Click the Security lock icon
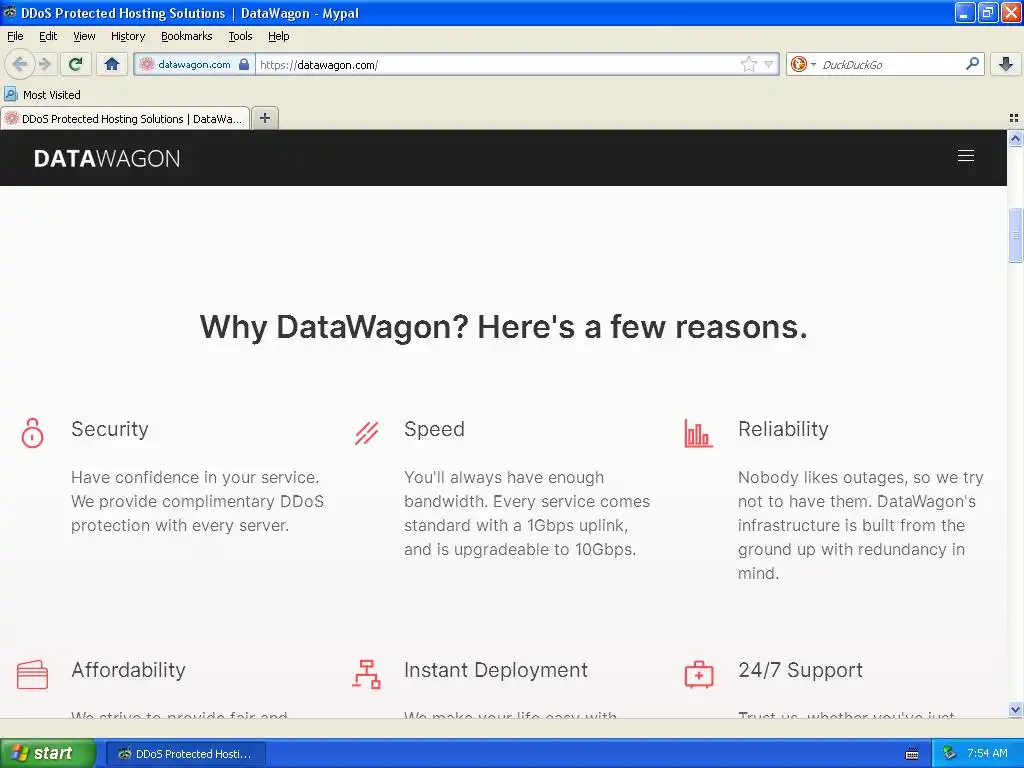Image resolution: width=1024 pixels, height=768 pixels. point(32,433)
